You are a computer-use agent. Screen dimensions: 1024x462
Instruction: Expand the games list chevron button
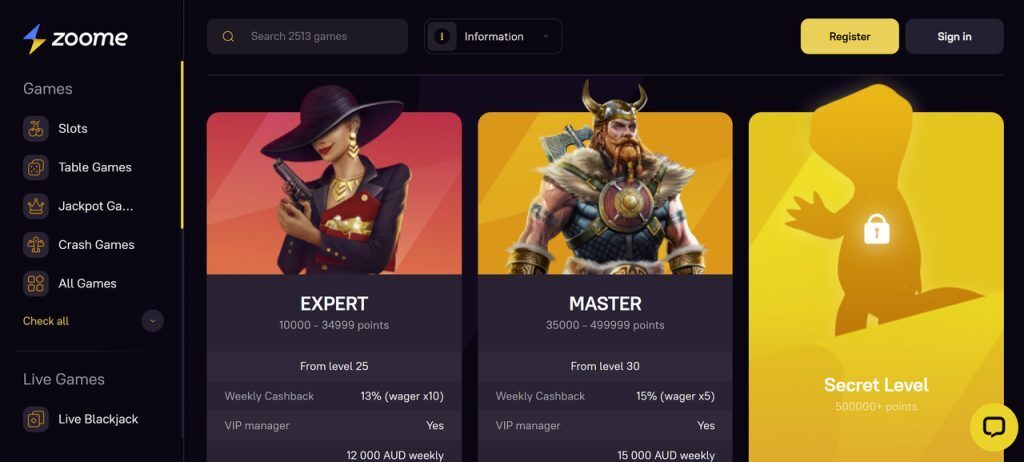[152, 321]
